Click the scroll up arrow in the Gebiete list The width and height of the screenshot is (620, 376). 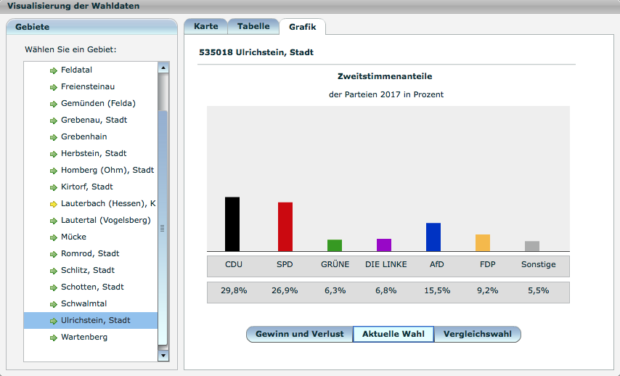163,68
